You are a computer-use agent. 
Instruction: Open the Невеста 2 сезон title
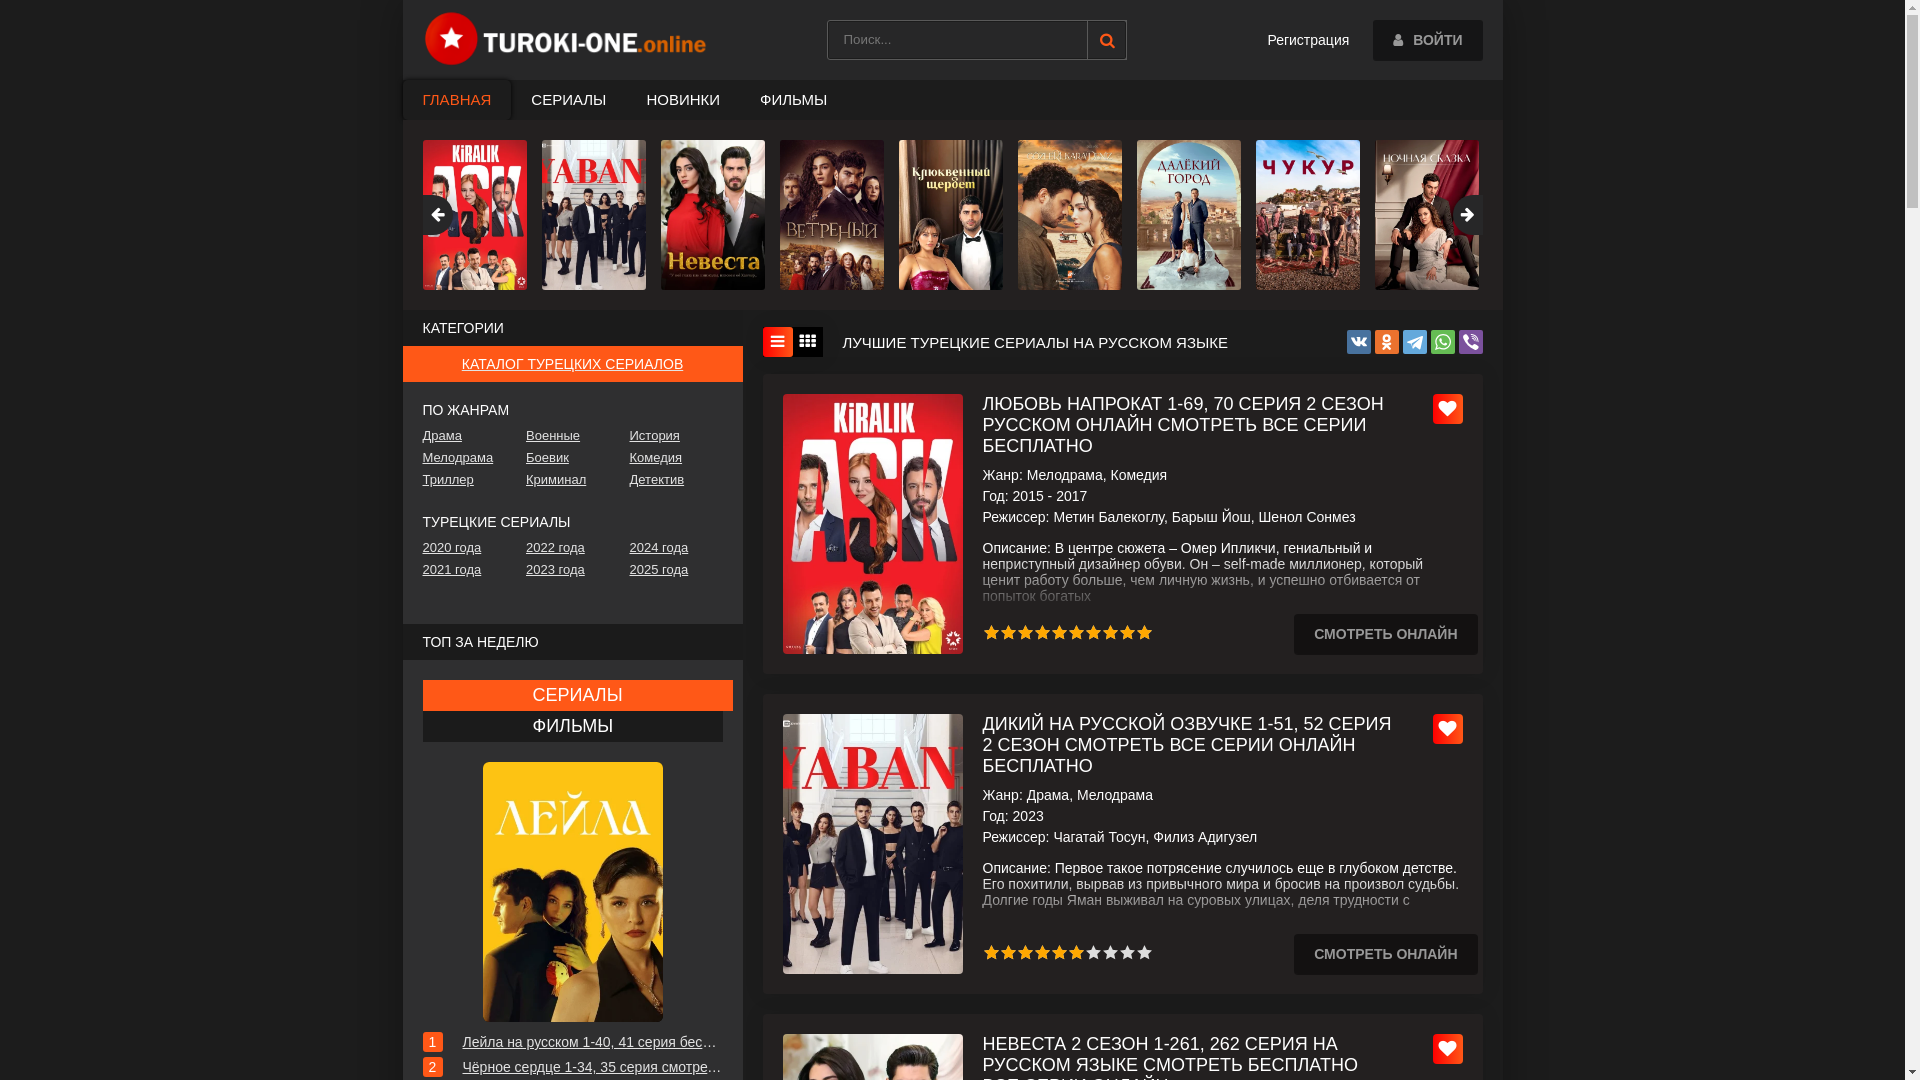coord(1169,1057)
